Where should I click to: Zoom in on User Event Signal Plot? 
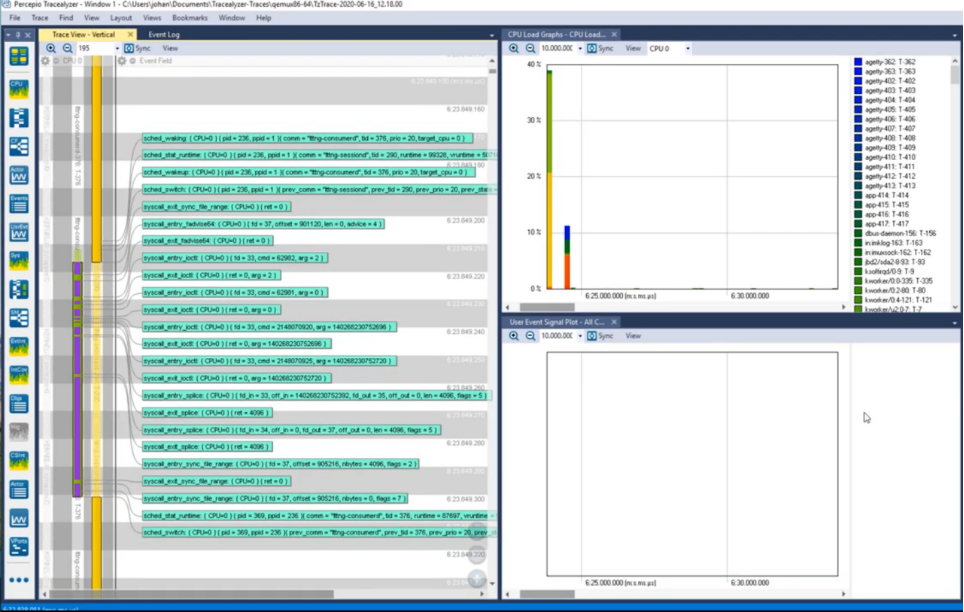pyautogui.click(x=514, y=336)
